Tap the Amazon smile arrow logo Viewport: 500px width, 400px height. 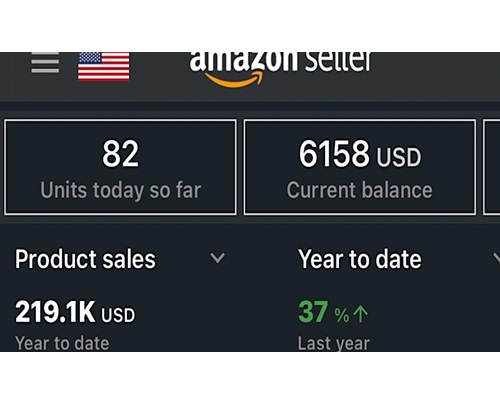coord(234,80)
